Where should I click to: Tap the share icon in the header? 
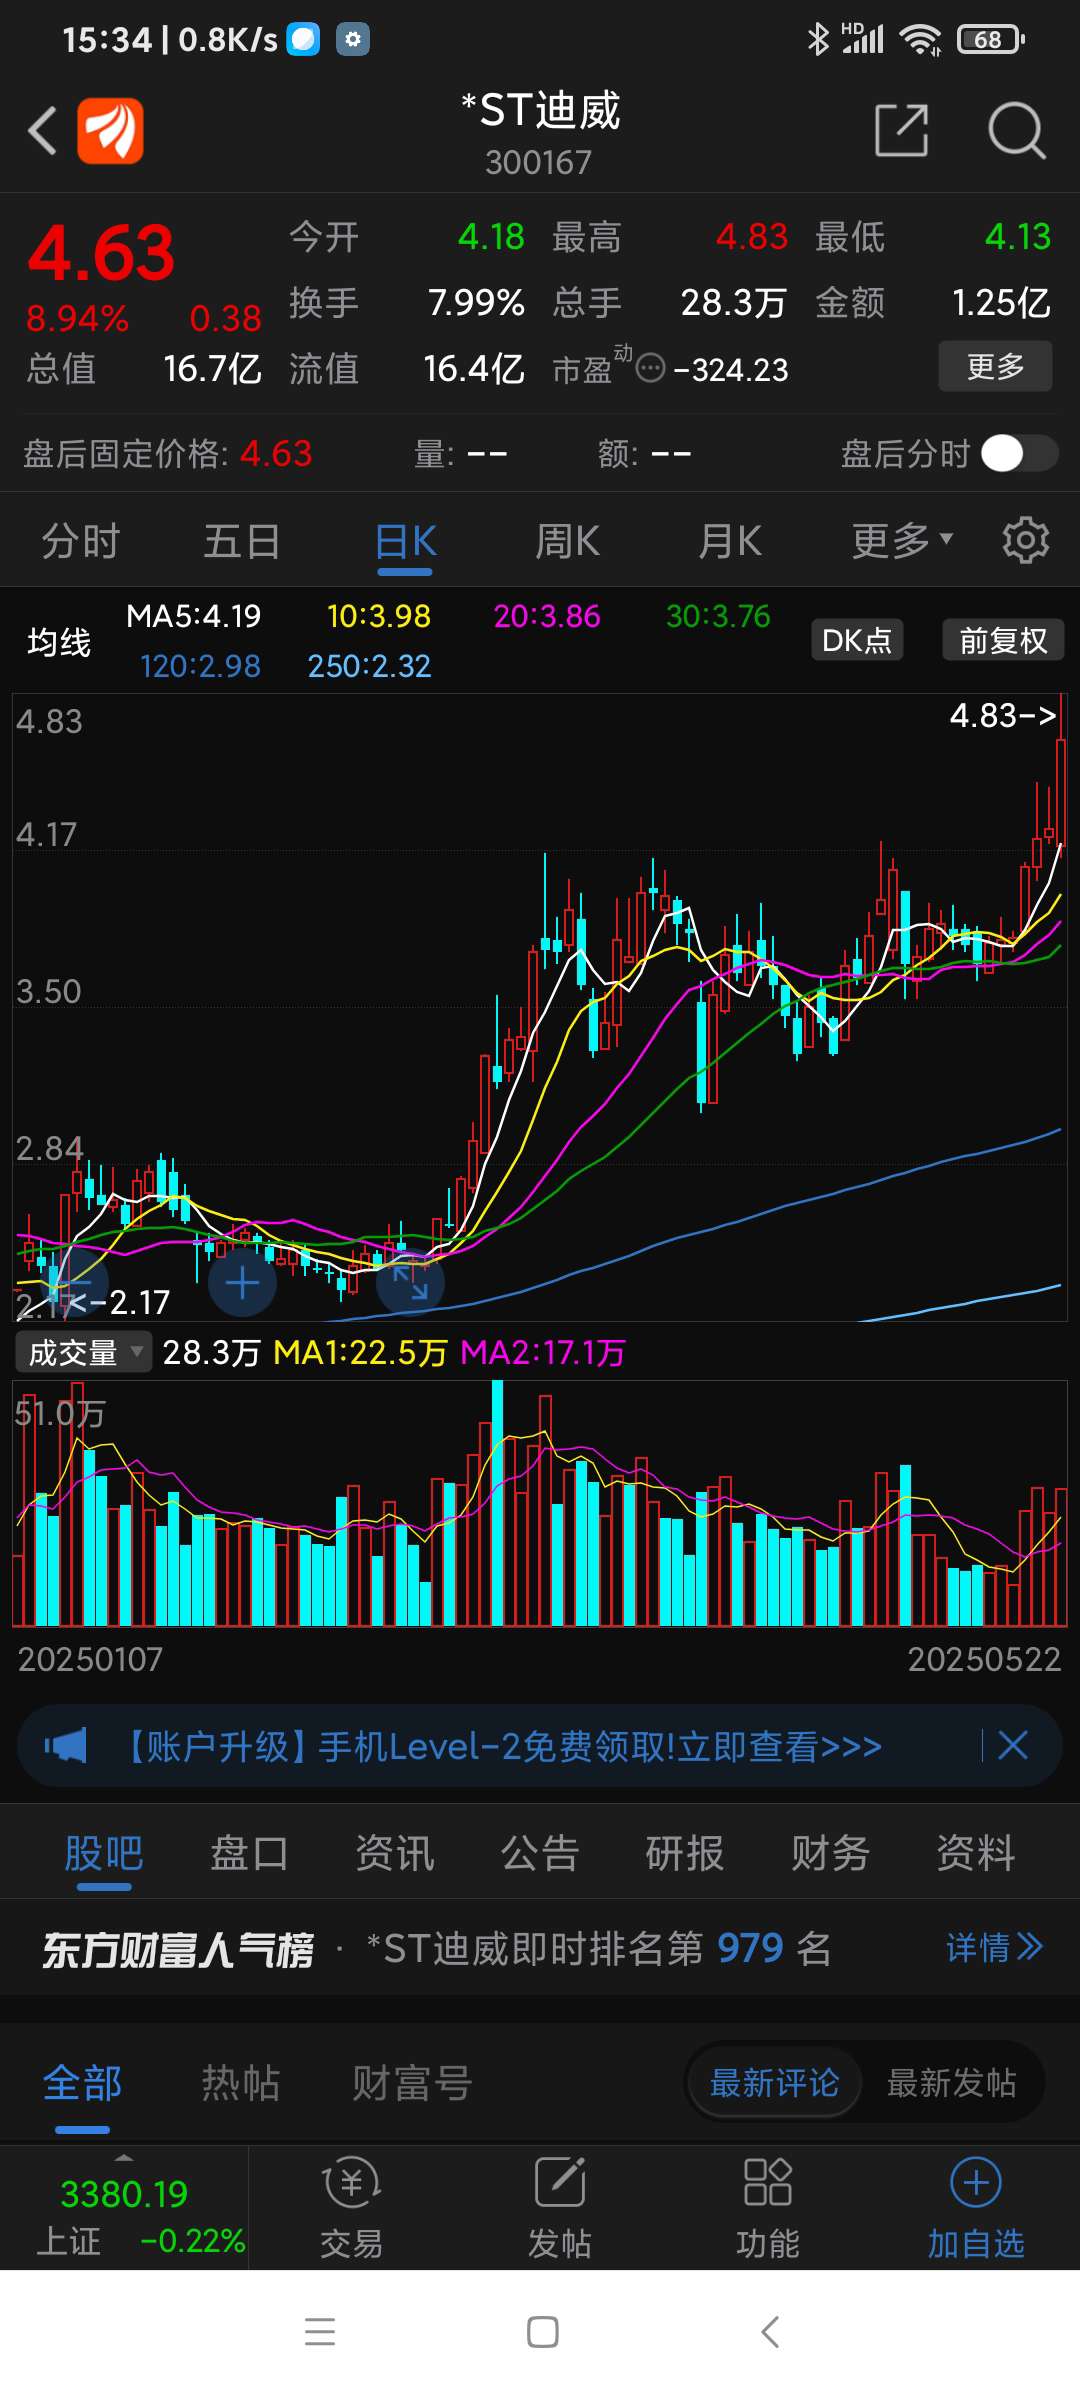pos(901,130)
